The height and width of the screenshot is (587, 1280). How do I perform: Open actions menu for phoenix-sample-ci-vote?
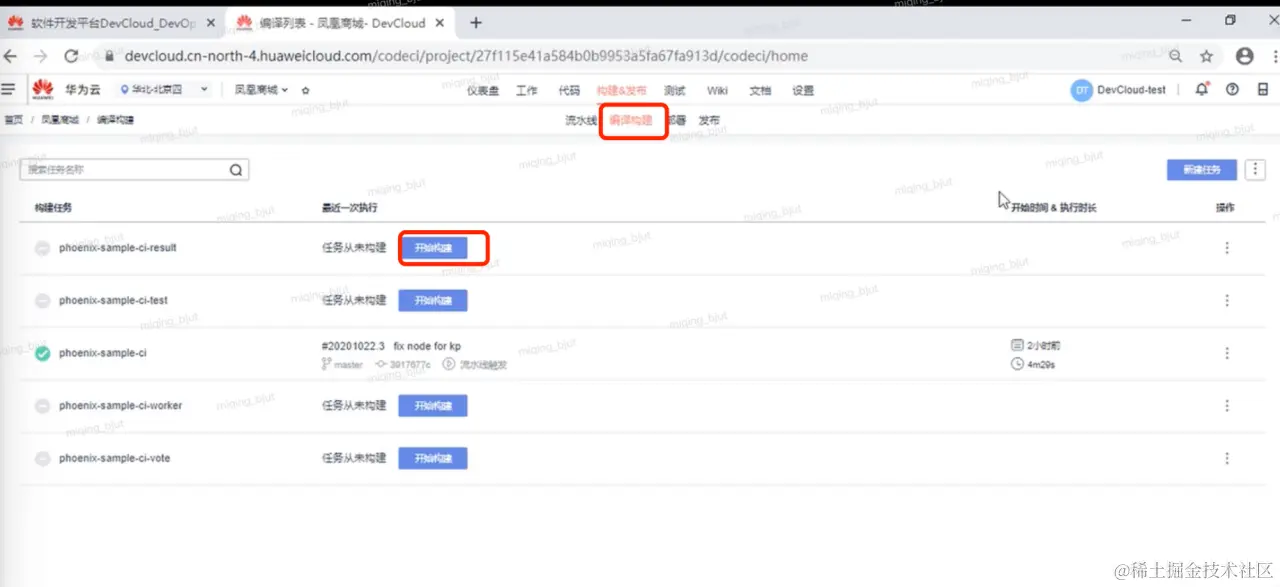tap(1227, 458)
